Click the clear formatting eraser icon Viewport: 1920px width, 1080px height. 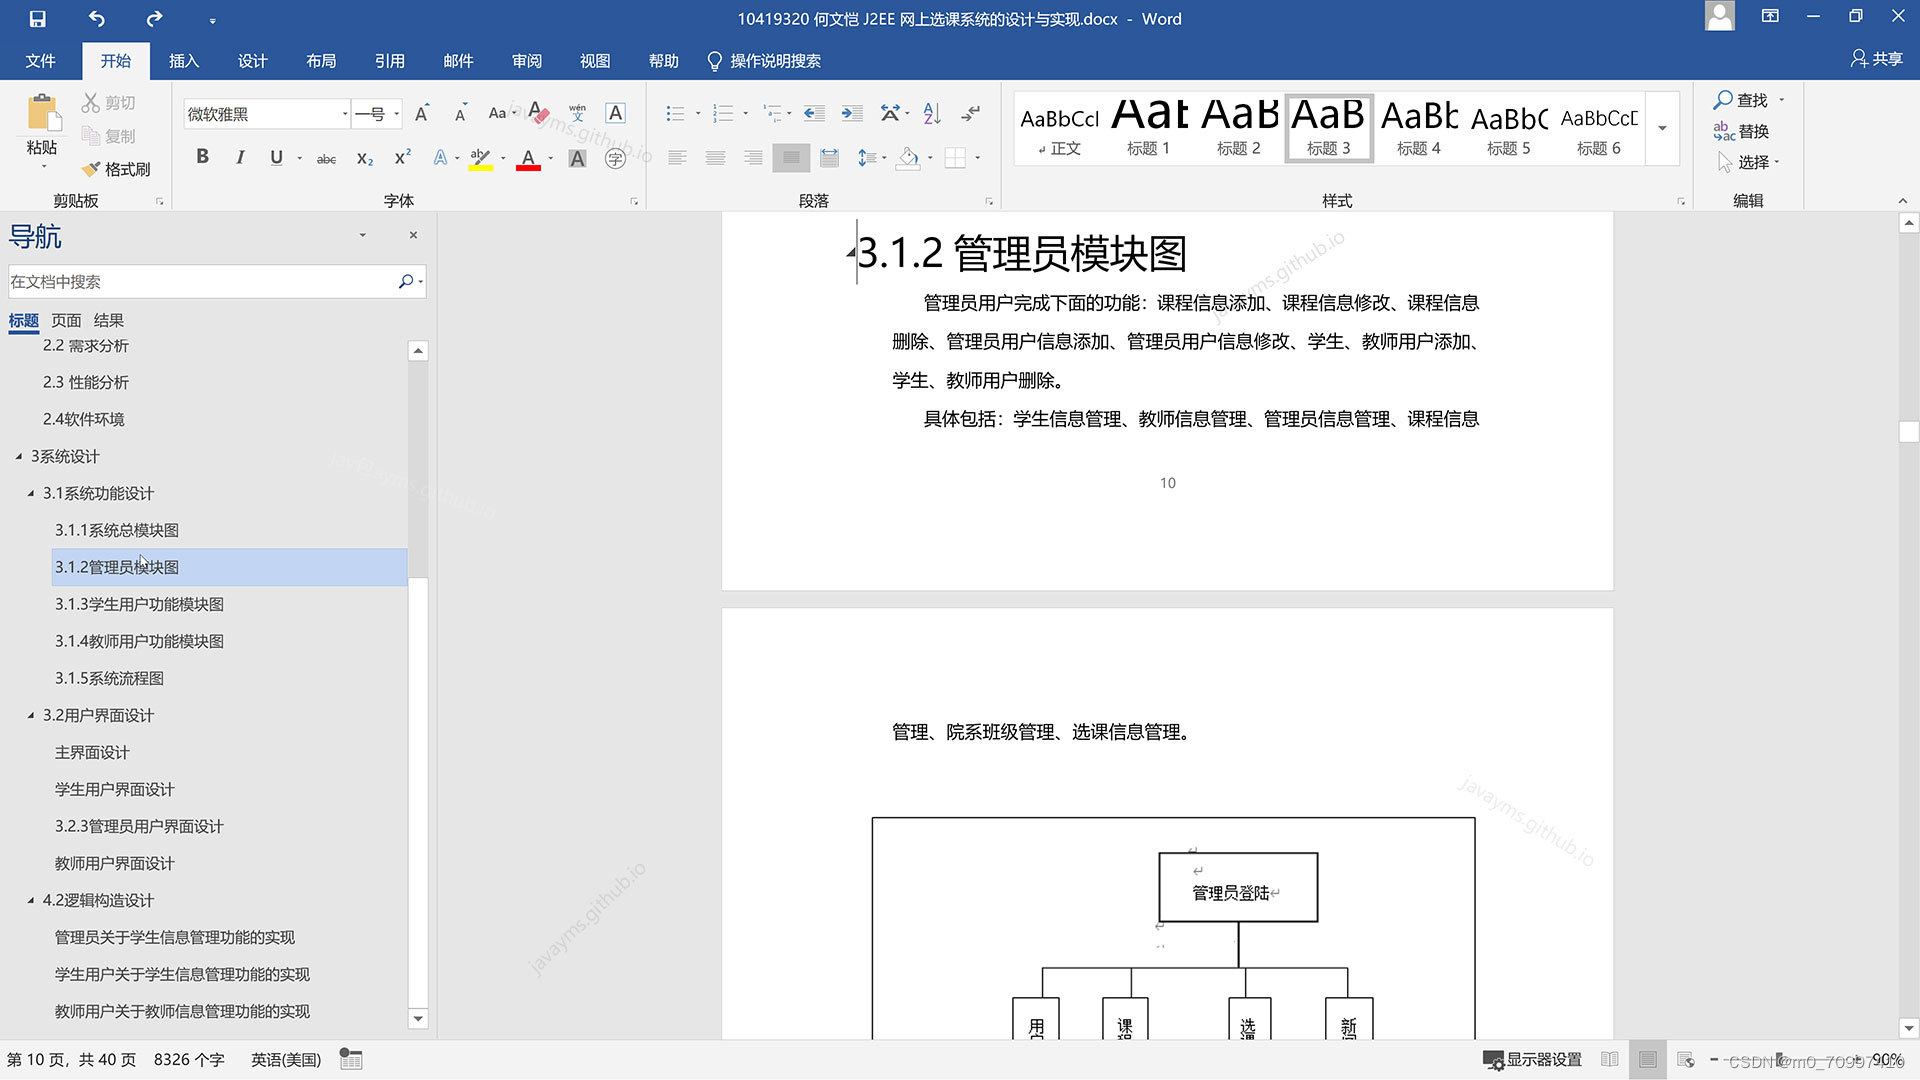pyautogui.click(x=538, y=113)
